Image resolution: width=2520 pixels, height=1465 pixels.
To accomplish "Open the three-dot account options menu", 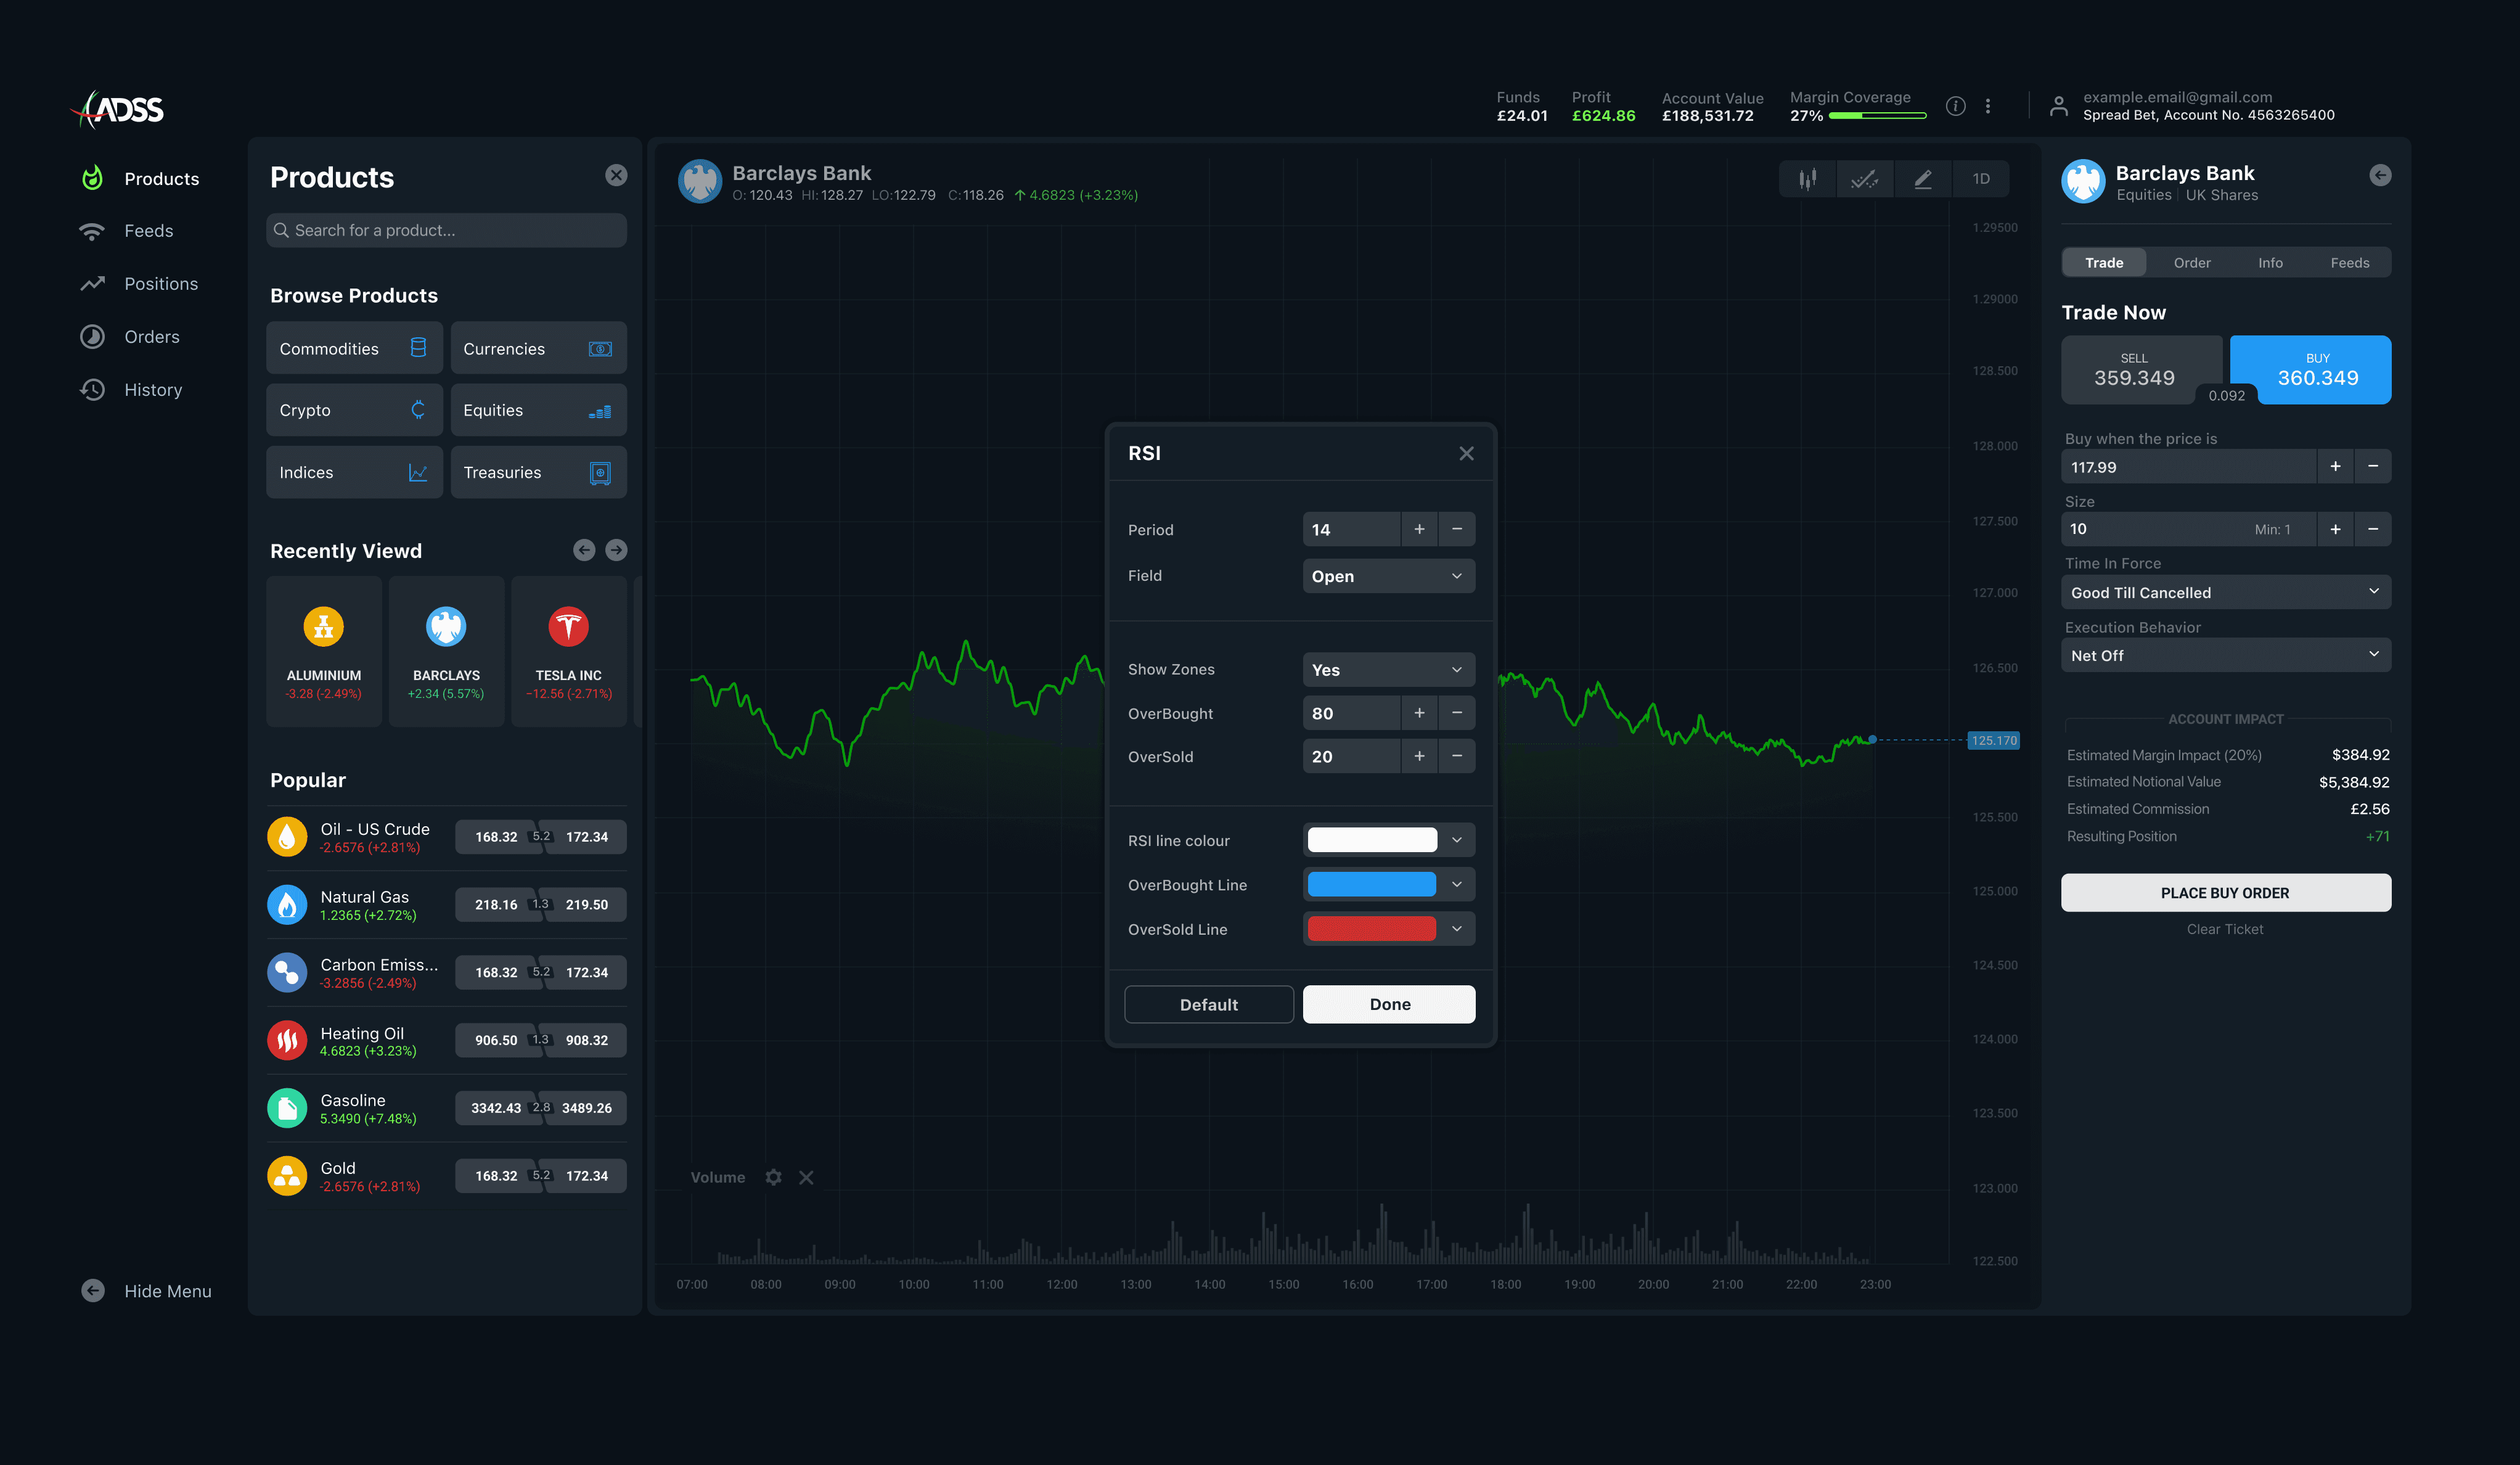I will (1988, 106).
